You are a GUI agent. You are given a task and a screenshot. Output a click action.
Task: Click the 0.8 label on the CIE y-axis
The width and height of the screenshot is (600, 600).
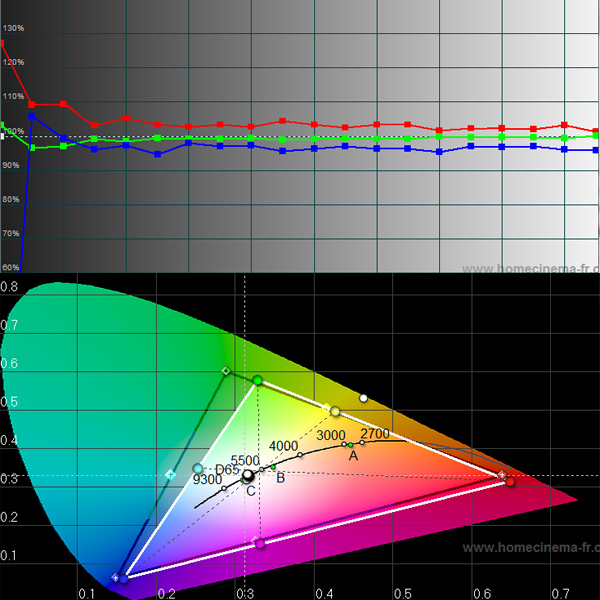pos(9,286)
